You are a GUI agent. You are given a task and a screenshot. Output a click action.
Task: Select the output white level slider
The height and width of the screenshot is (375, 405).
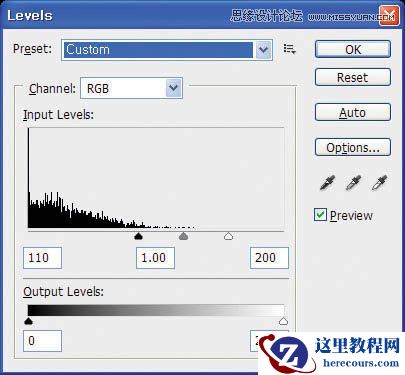283,321
